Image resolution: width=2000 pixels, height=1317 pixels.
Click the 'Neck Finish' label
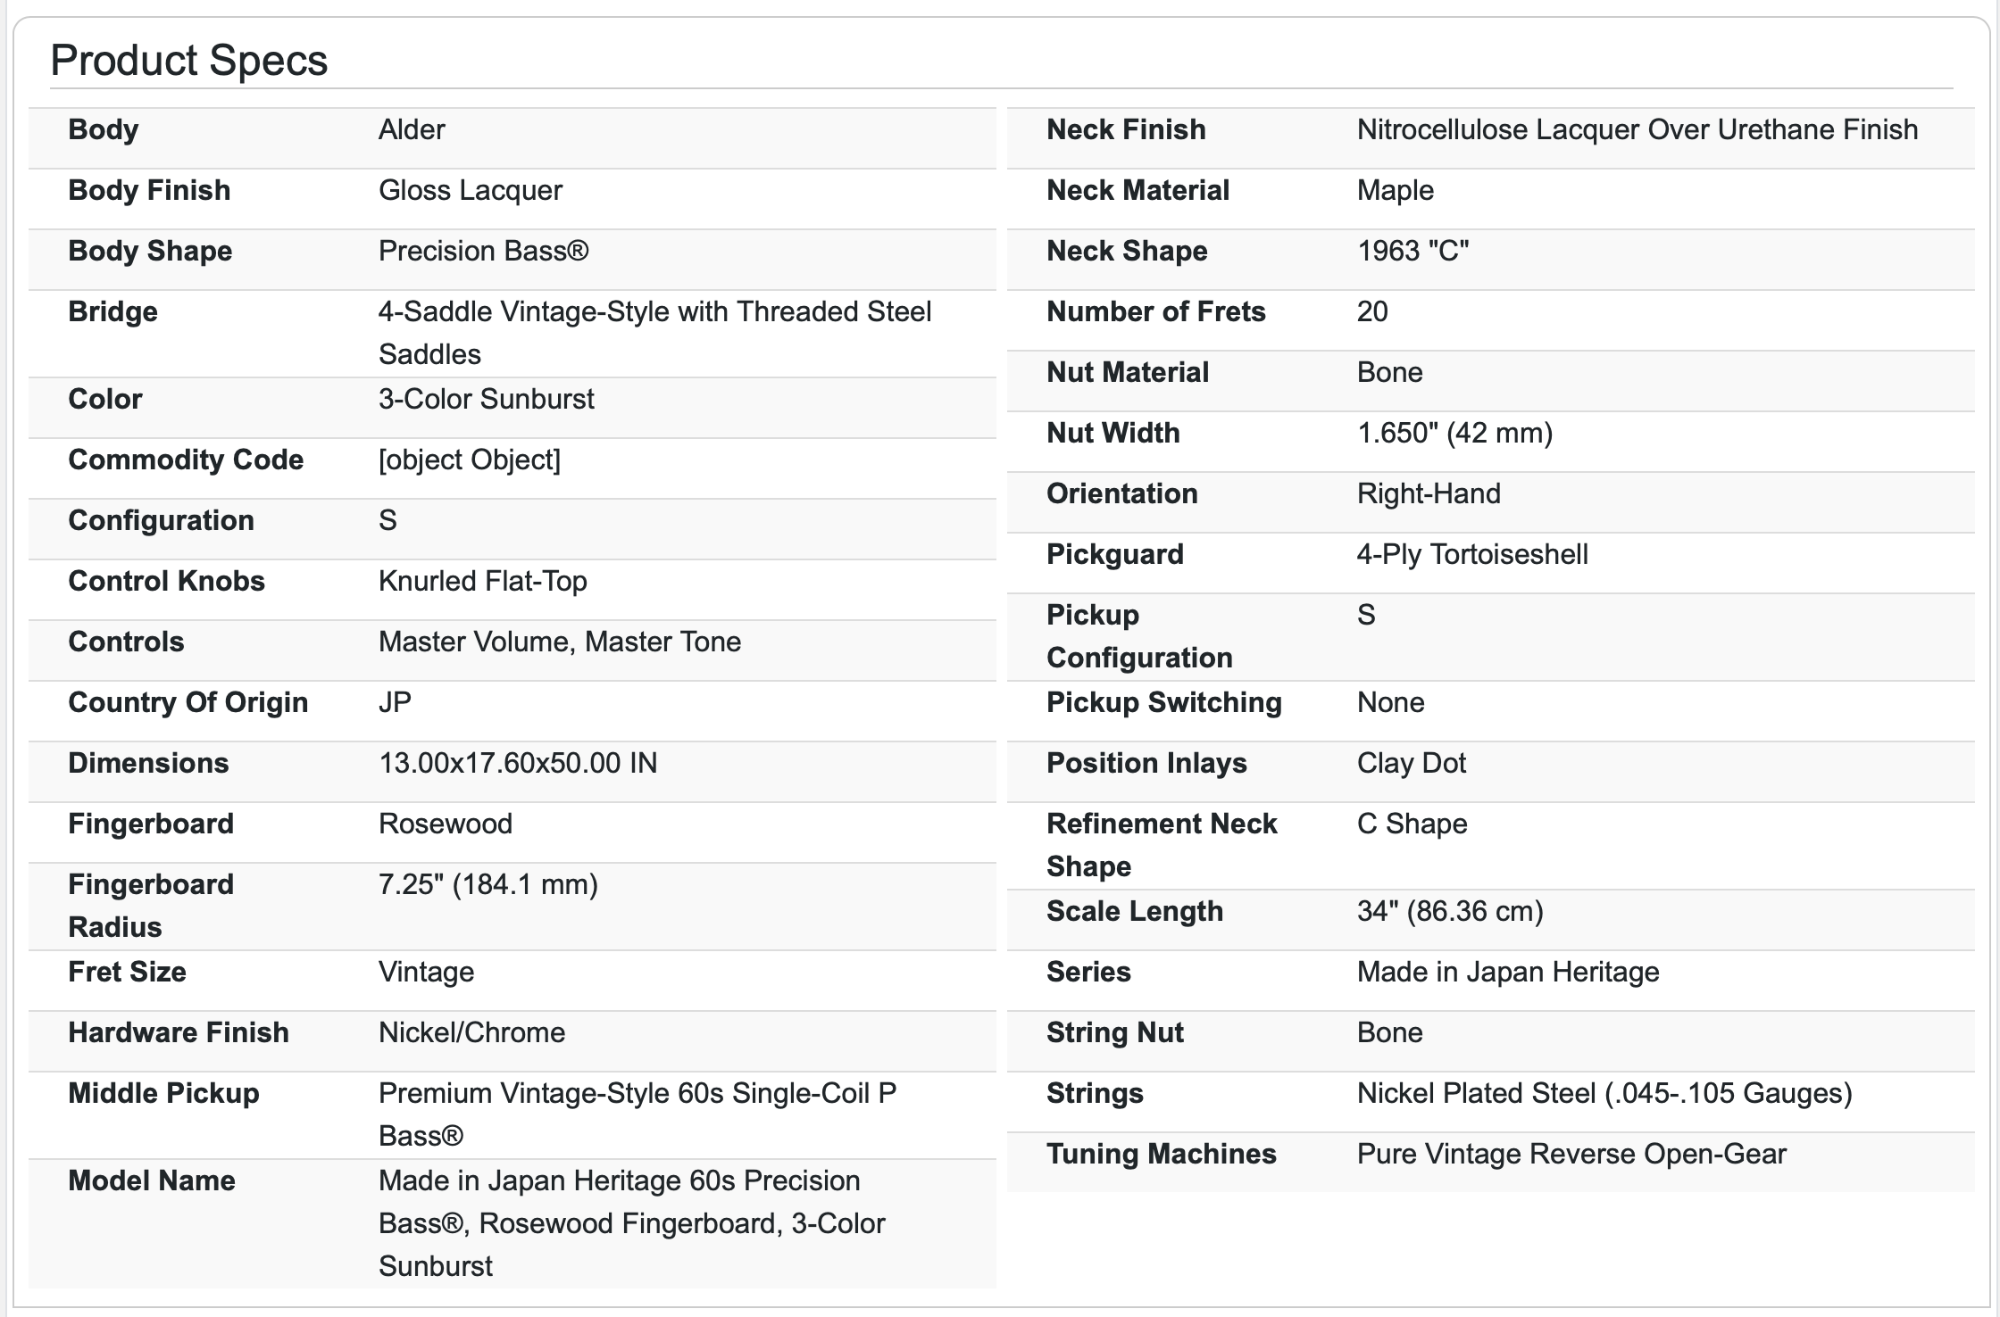coord(1126,130)
